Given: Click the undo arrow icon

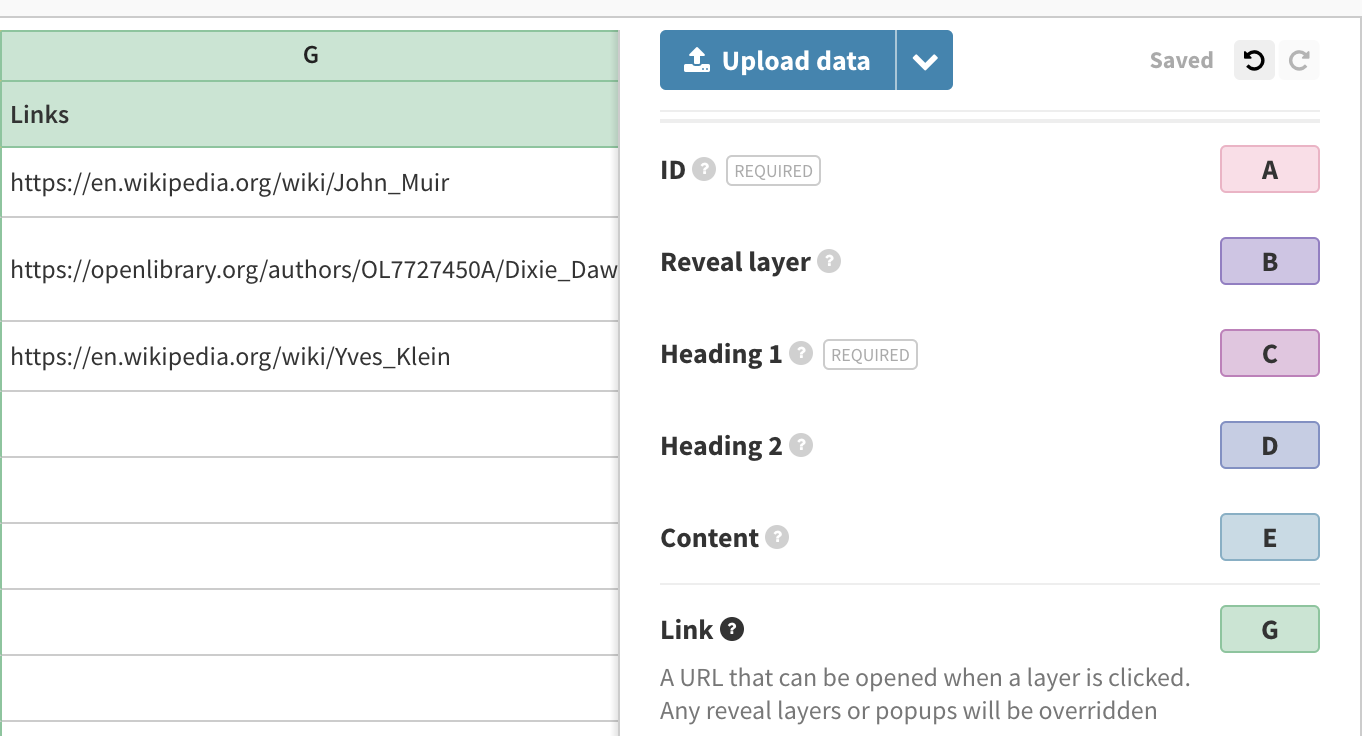Looking at the screenshot, I should click(x=1254, y=61).
